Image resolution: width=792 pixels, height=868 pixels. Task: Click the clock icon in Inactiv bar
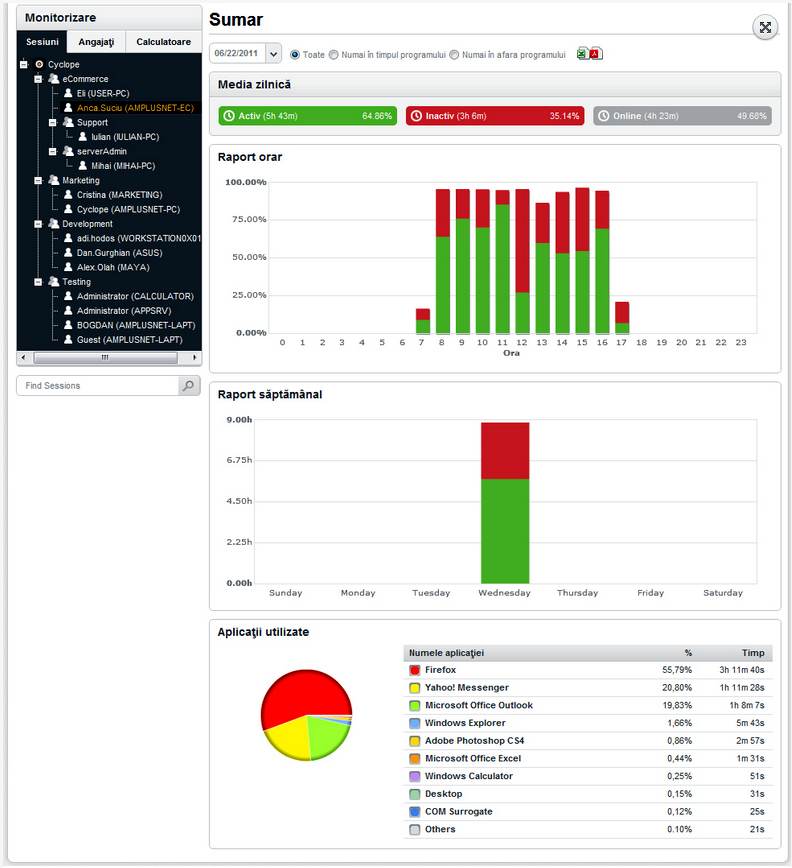(417, 116)
